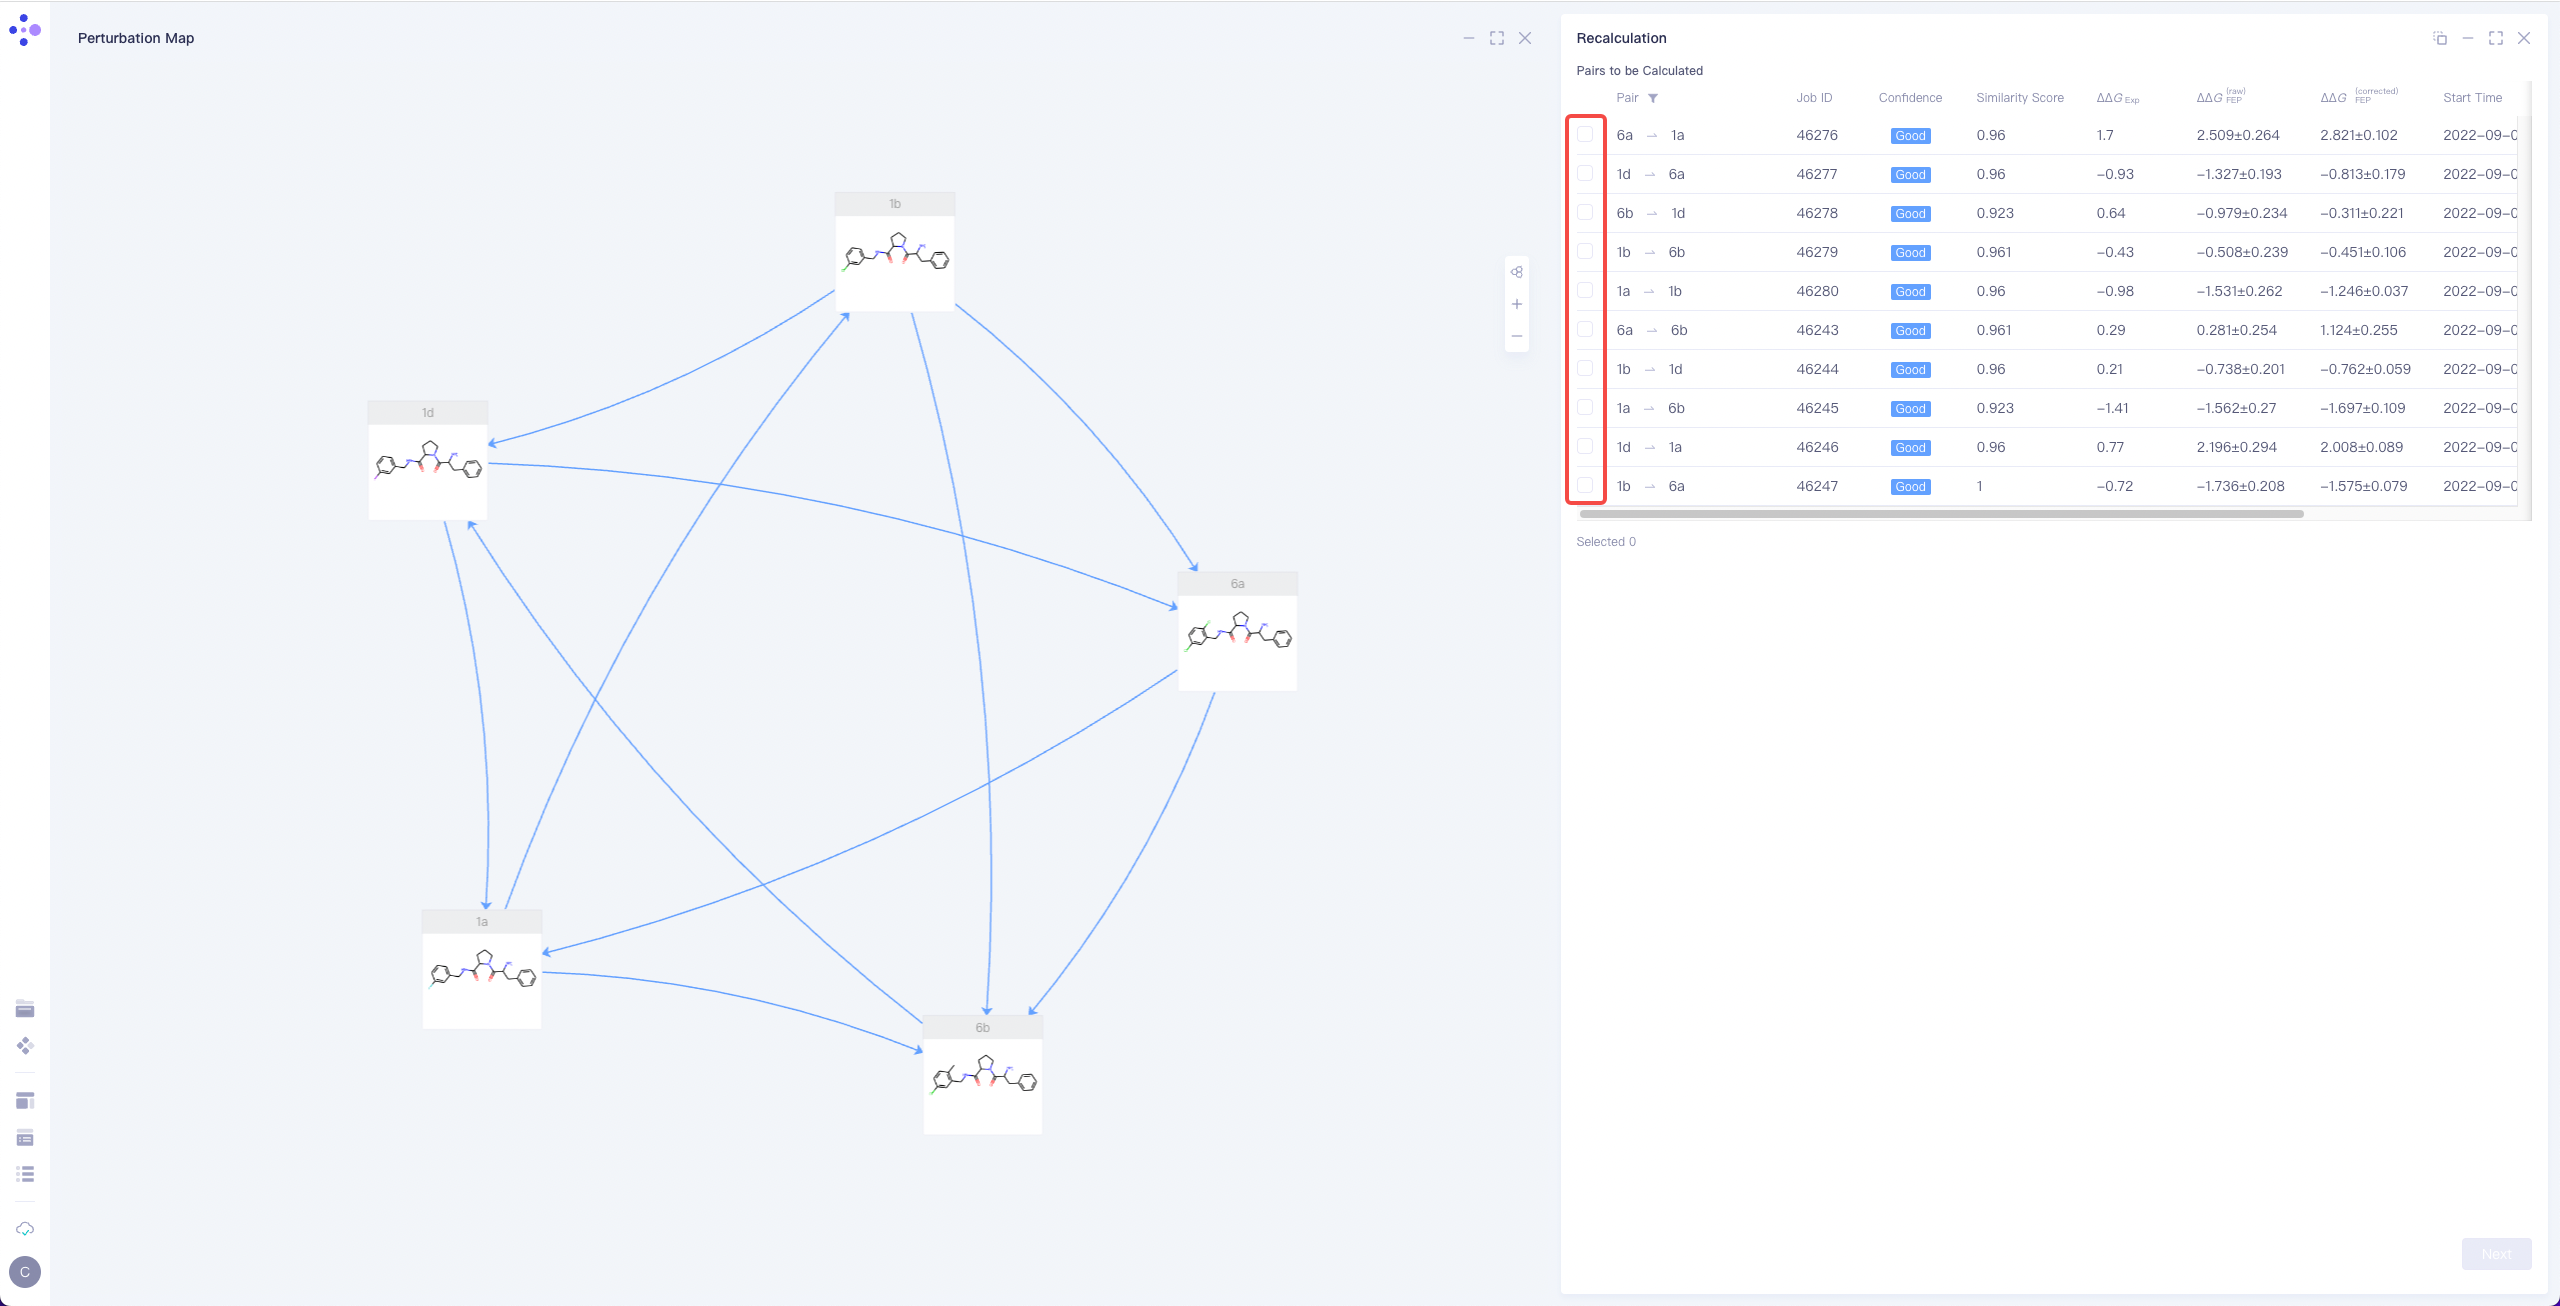Click the reset layout icon on map
Screen dimensions: 2560x1306
click(1517, 272)
